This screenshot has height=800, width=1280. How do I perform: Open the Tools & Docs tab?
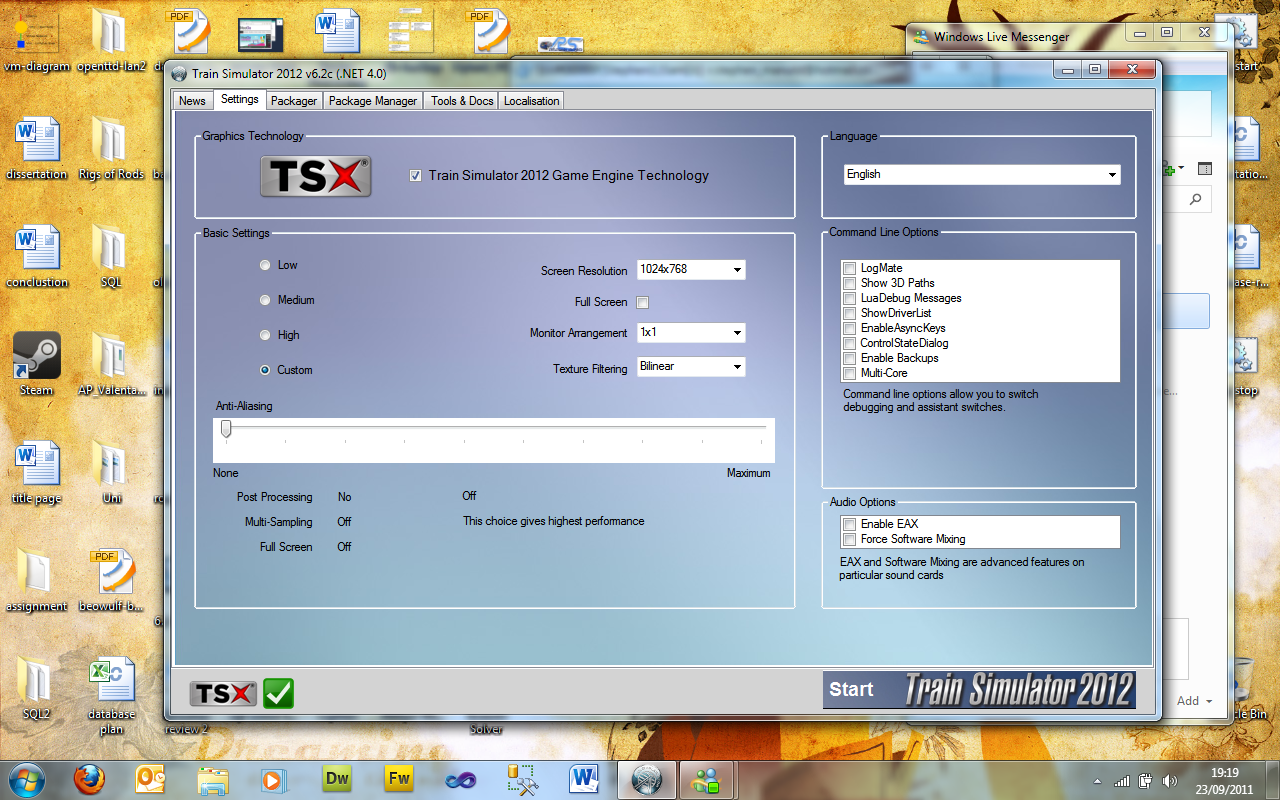tap(462, 101)
